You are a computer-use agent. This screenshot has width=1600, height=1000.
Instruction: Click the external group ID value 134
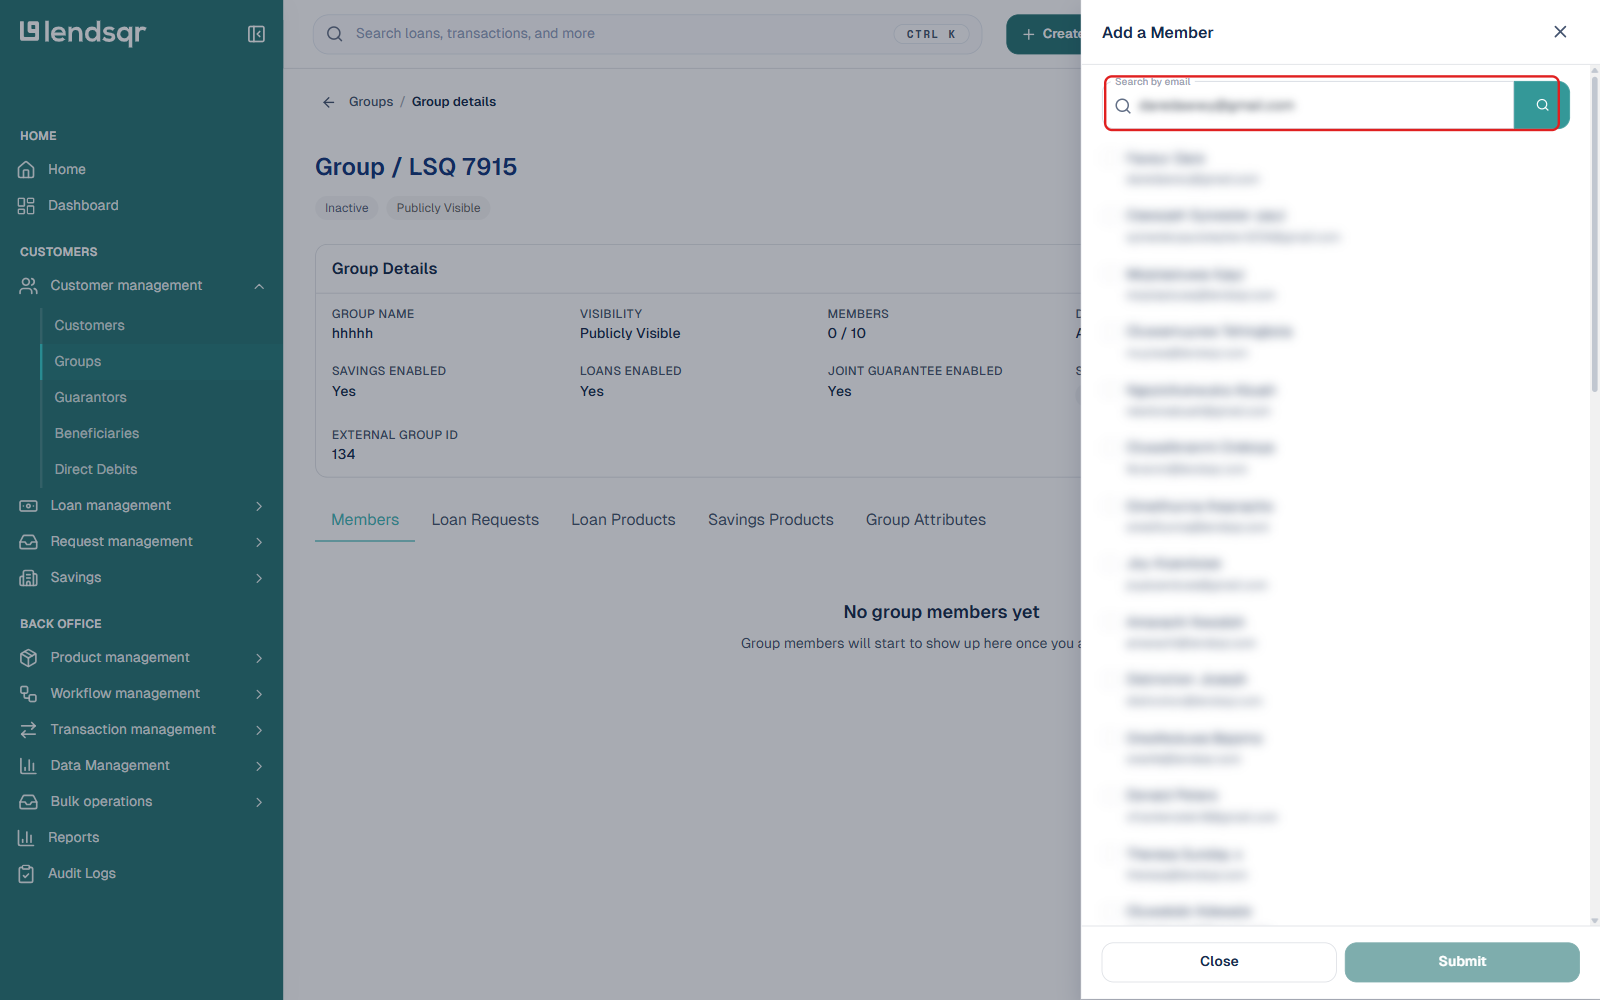tap(344, 455)
